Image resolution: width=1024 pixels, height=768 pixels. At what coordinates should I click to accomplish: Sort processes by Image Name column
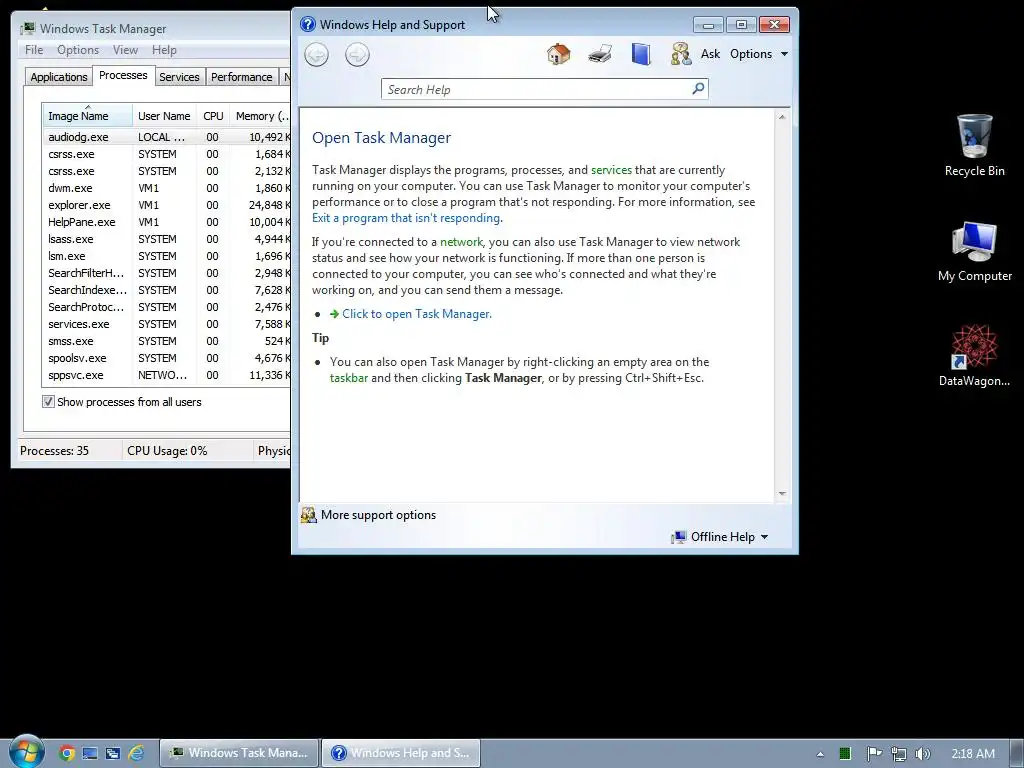(87, 116)
